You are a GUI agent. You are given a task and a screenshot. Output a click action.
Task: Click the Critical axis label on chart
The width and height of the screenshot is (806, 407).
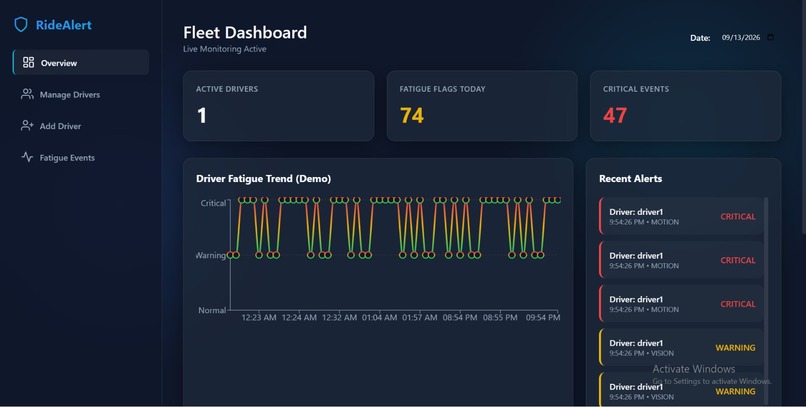(x=213, y=203)
